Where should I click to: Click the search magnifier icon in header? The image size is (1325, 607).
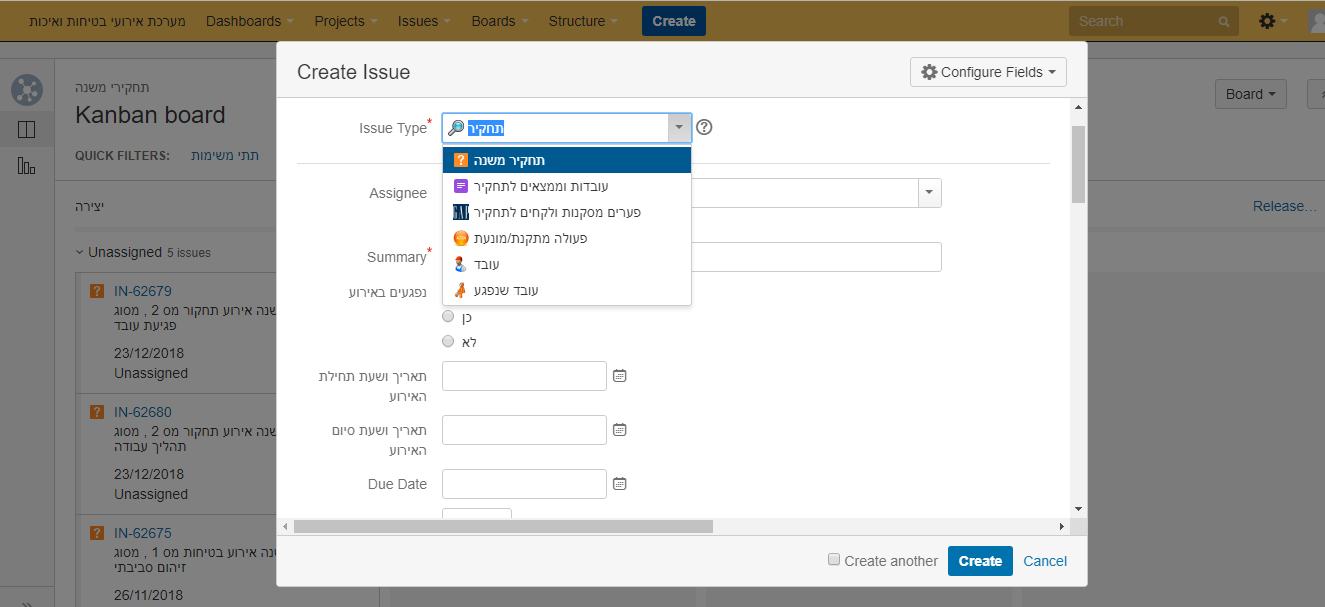click(1224, 21)
